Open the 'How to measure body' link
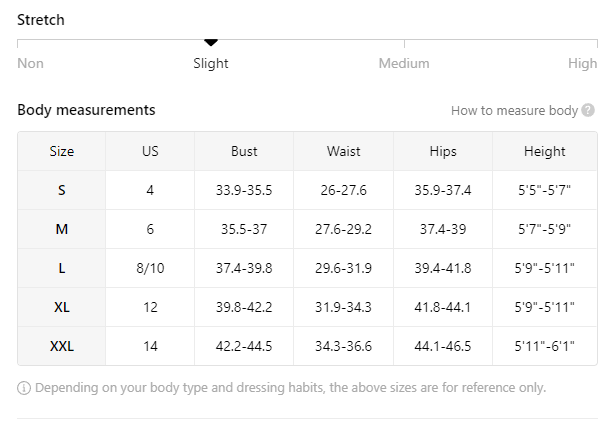The height and width of the screenshot is (430, 616). [514, 111]
